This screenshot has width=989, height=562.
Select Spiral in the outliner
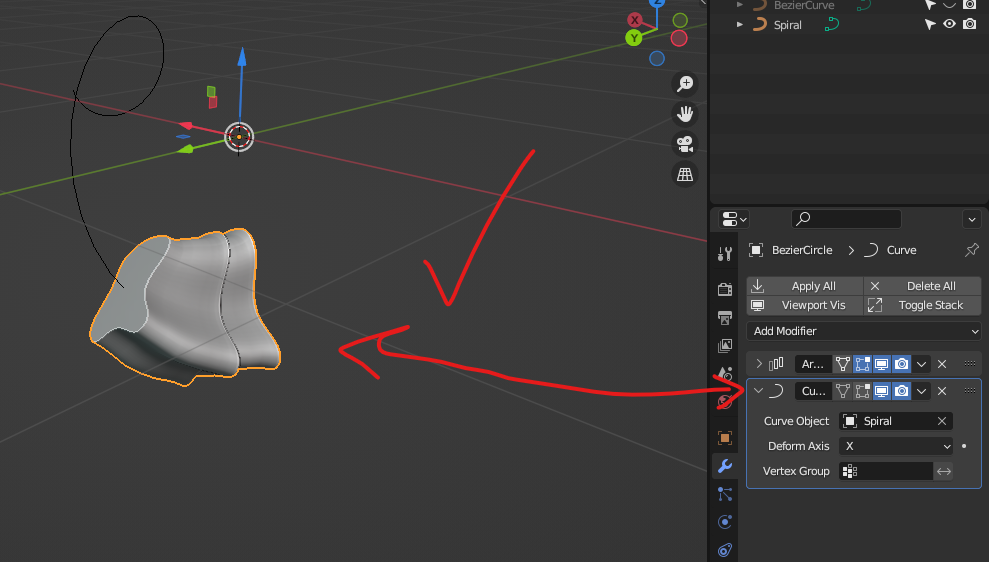click(x=788, y=25)
